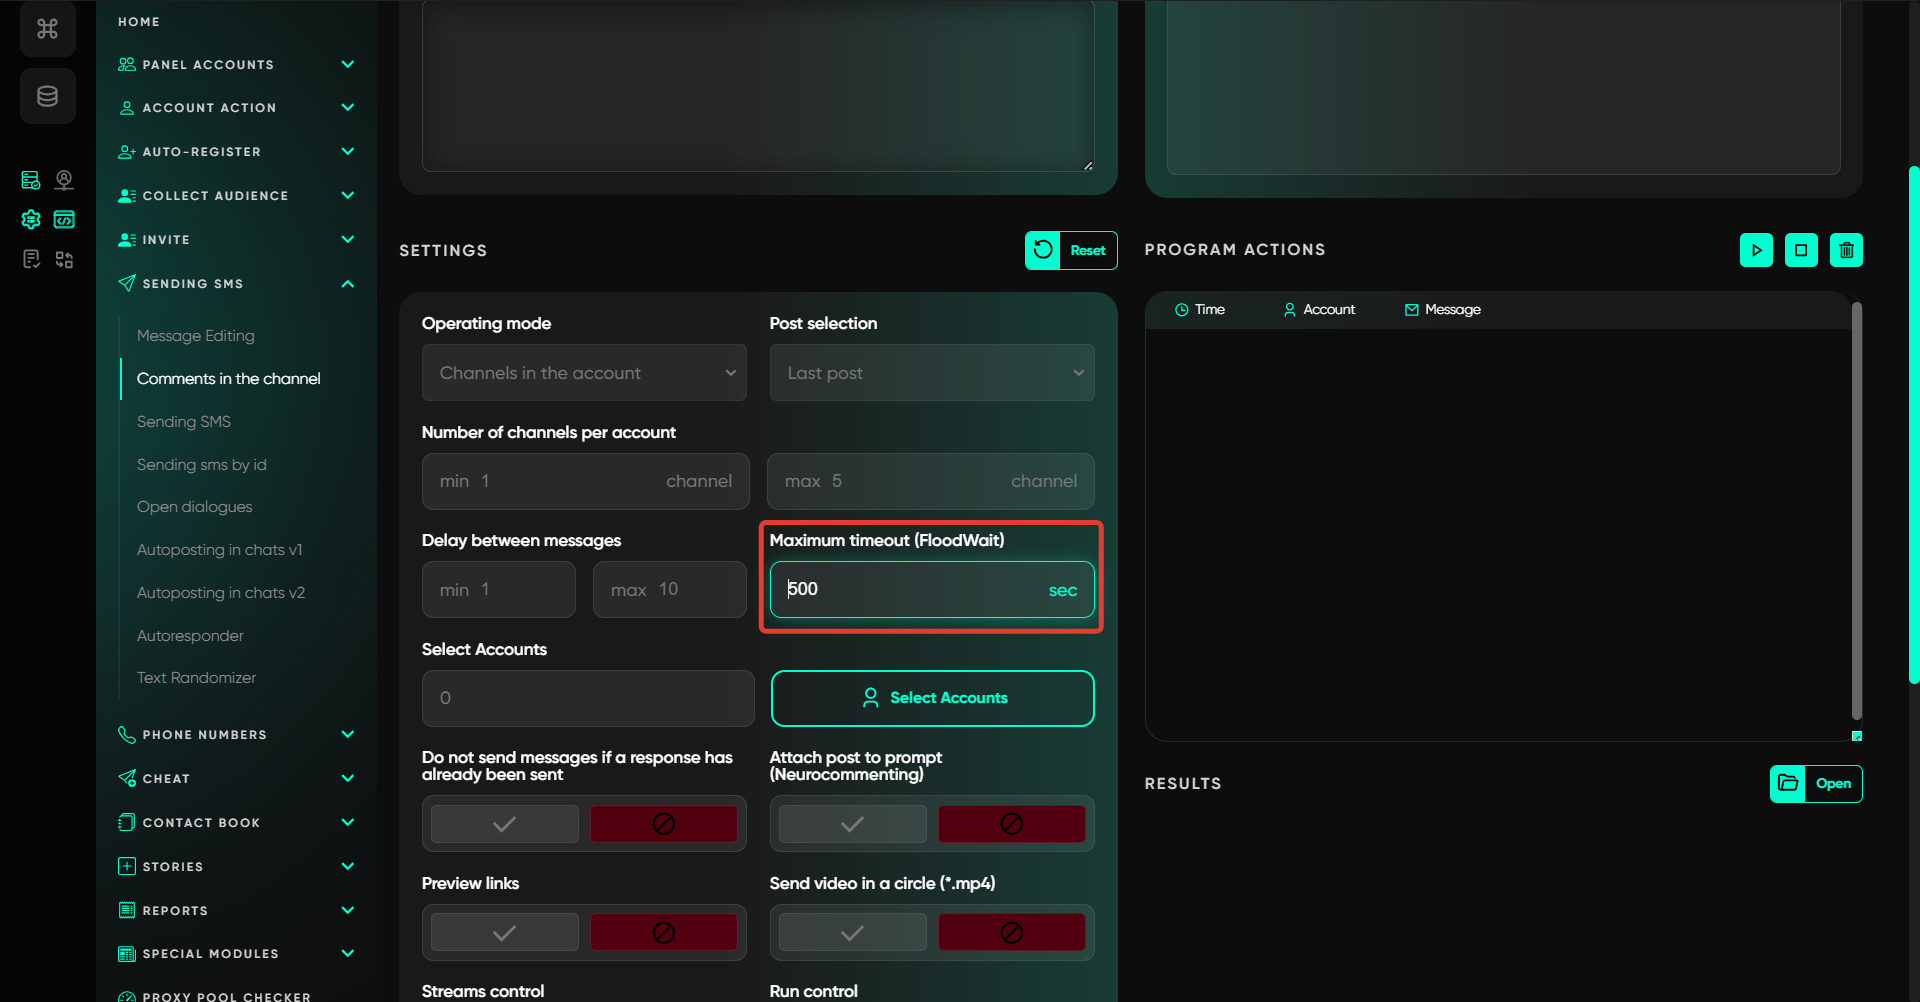Click the database icon in the left rail
1920x1002 pixels.
click(x=47, y=96)
